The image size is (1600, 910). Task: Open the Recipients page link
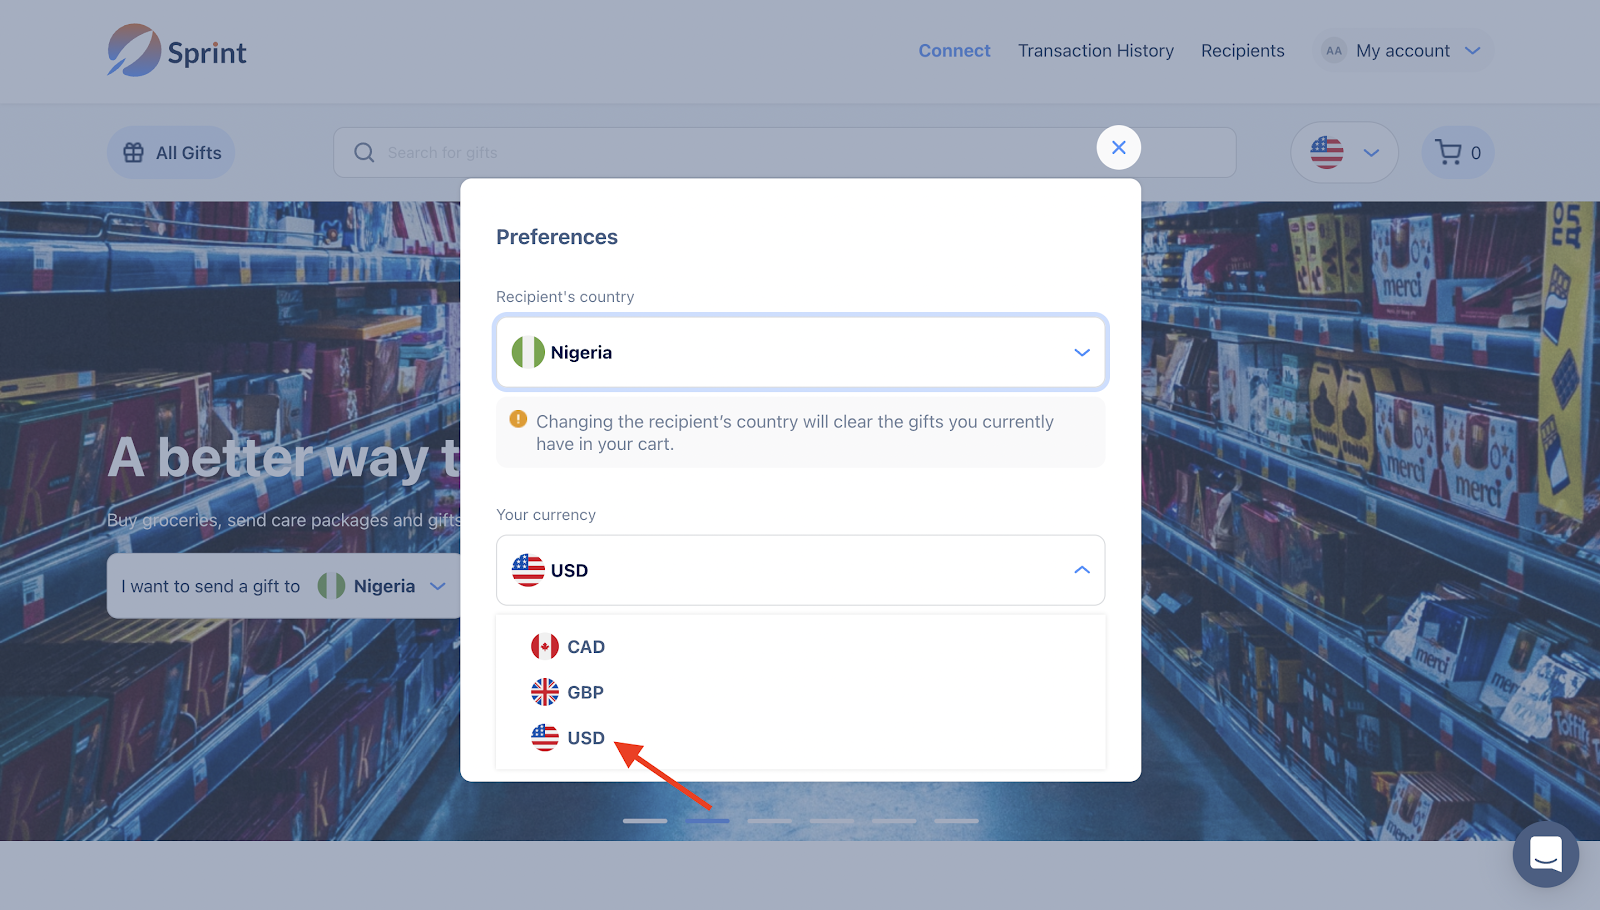tap(1243, 51)
